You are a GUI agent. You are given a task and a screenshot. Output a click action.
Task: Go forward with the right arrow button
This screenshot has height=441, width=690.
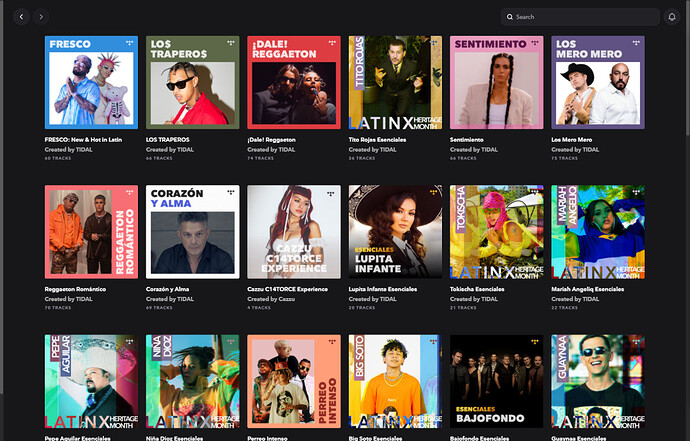tap(41, 17)
